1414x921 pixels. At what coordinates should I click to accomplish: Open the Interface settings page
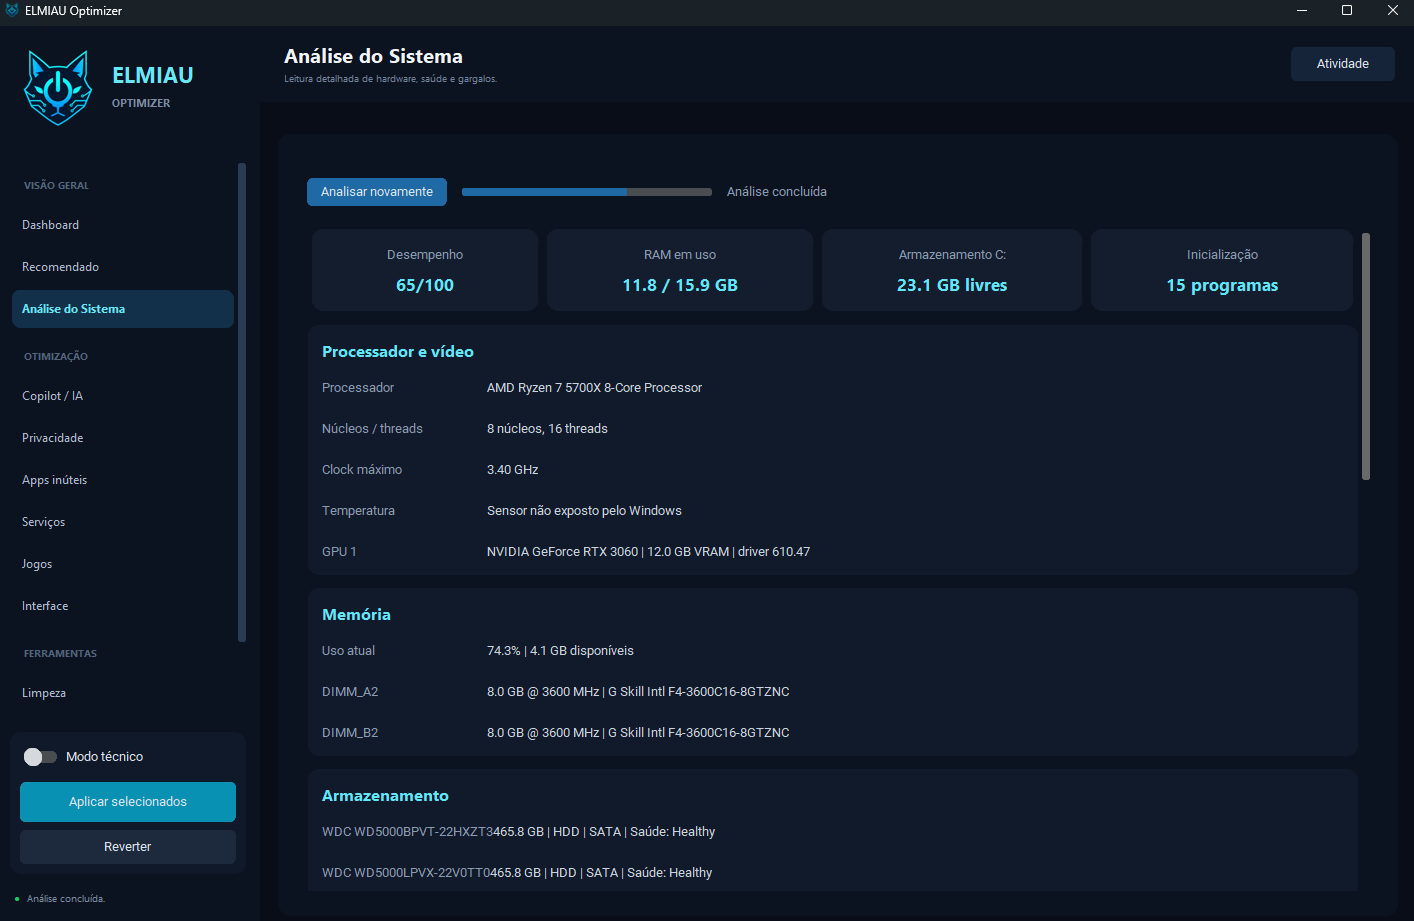pos(123,606)
